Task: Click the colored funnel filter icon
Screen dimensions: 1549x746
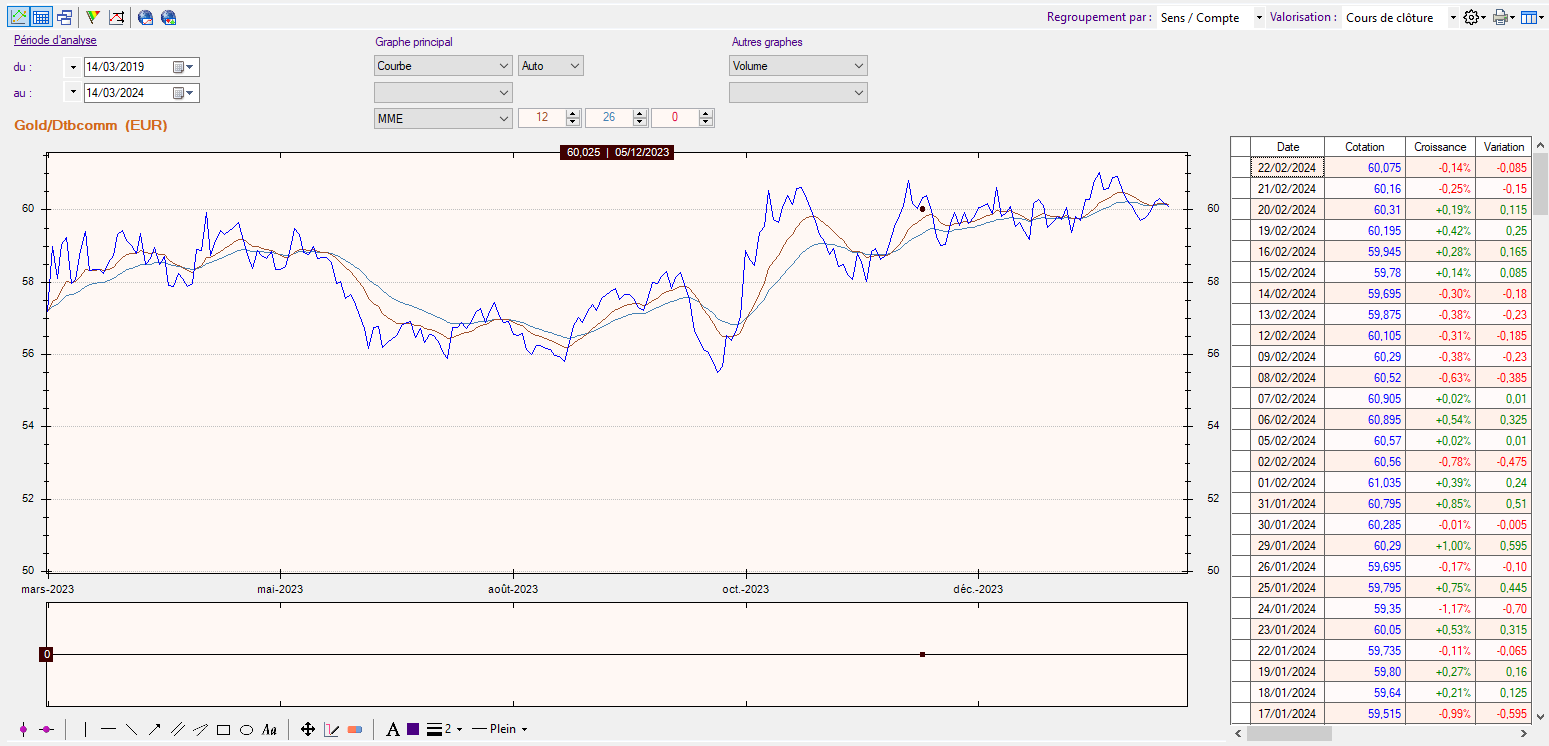Action: tap(92, 17)
